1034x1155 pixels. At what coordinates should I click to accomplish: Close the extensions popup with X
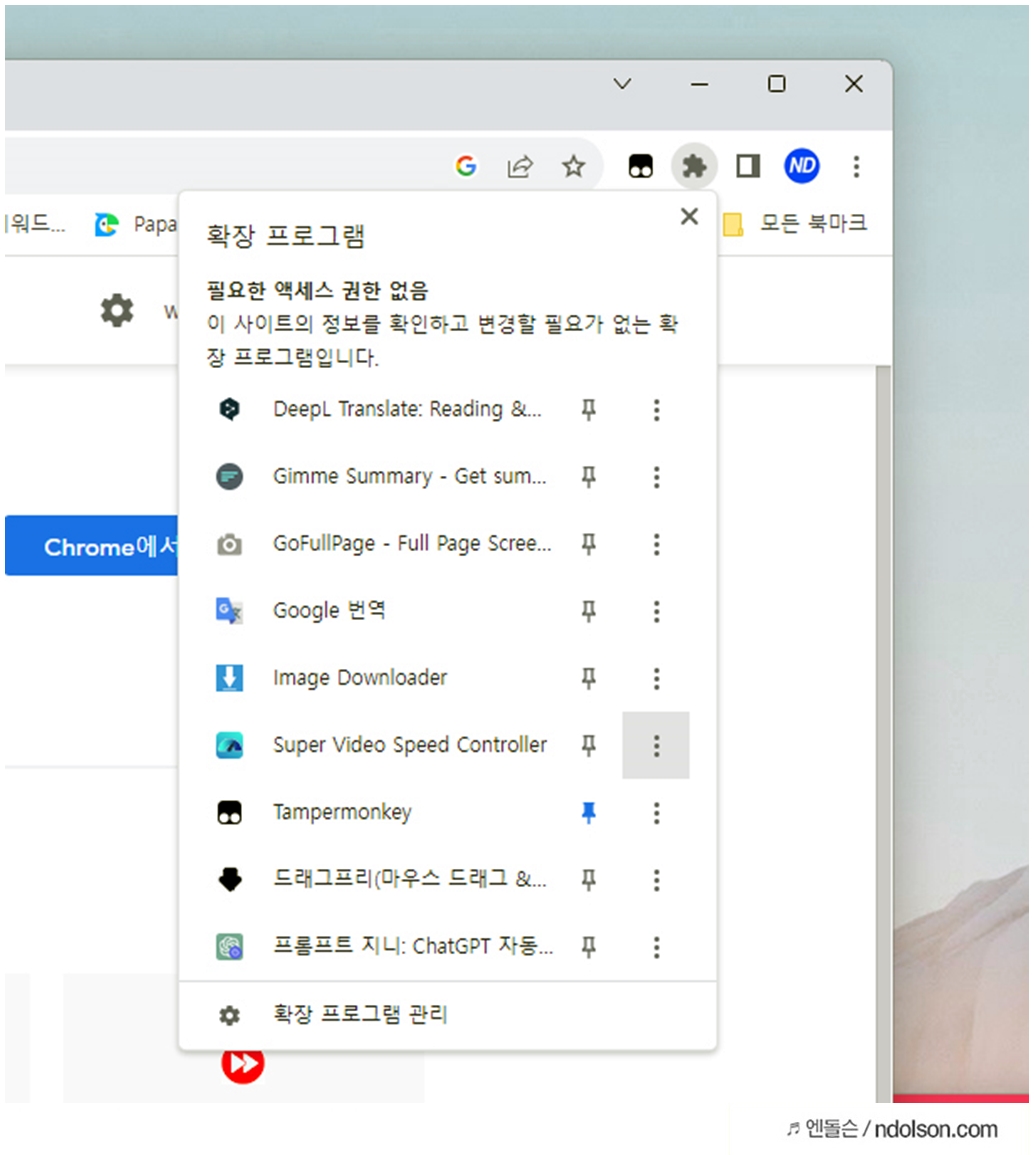[689, 216]
